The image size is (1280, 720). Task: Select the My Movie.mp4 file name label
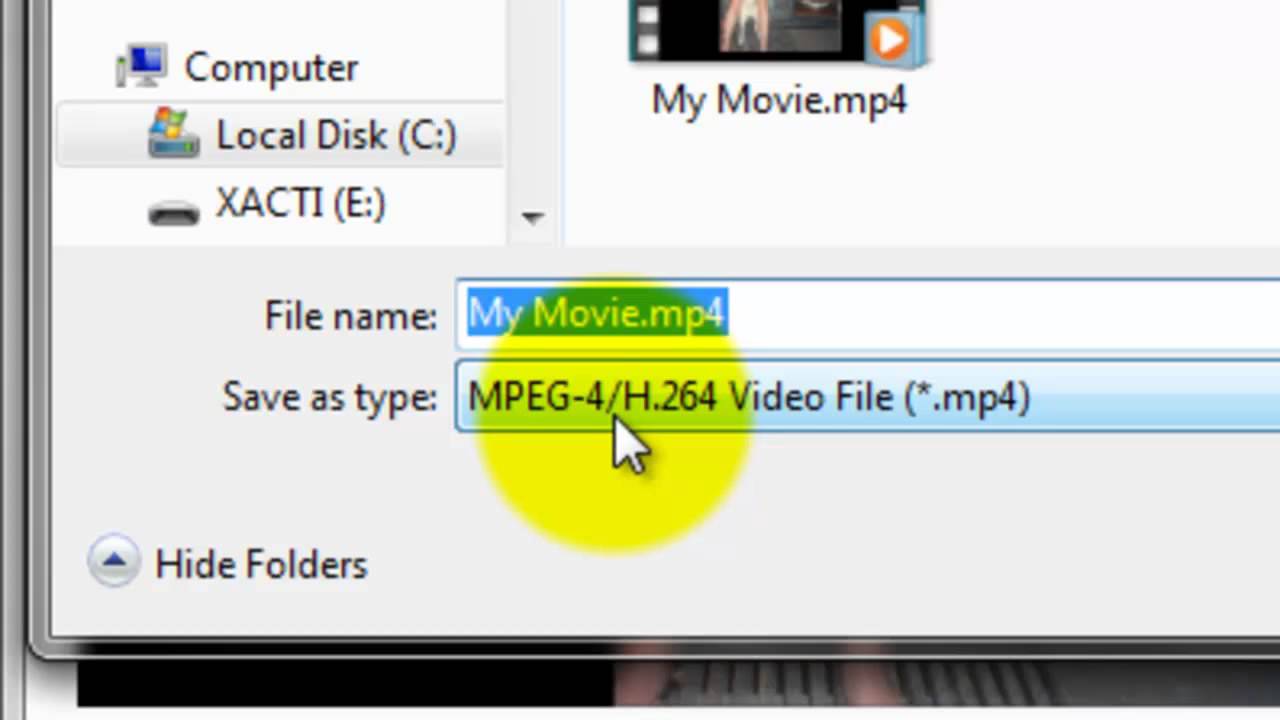[x=779, y=101]
